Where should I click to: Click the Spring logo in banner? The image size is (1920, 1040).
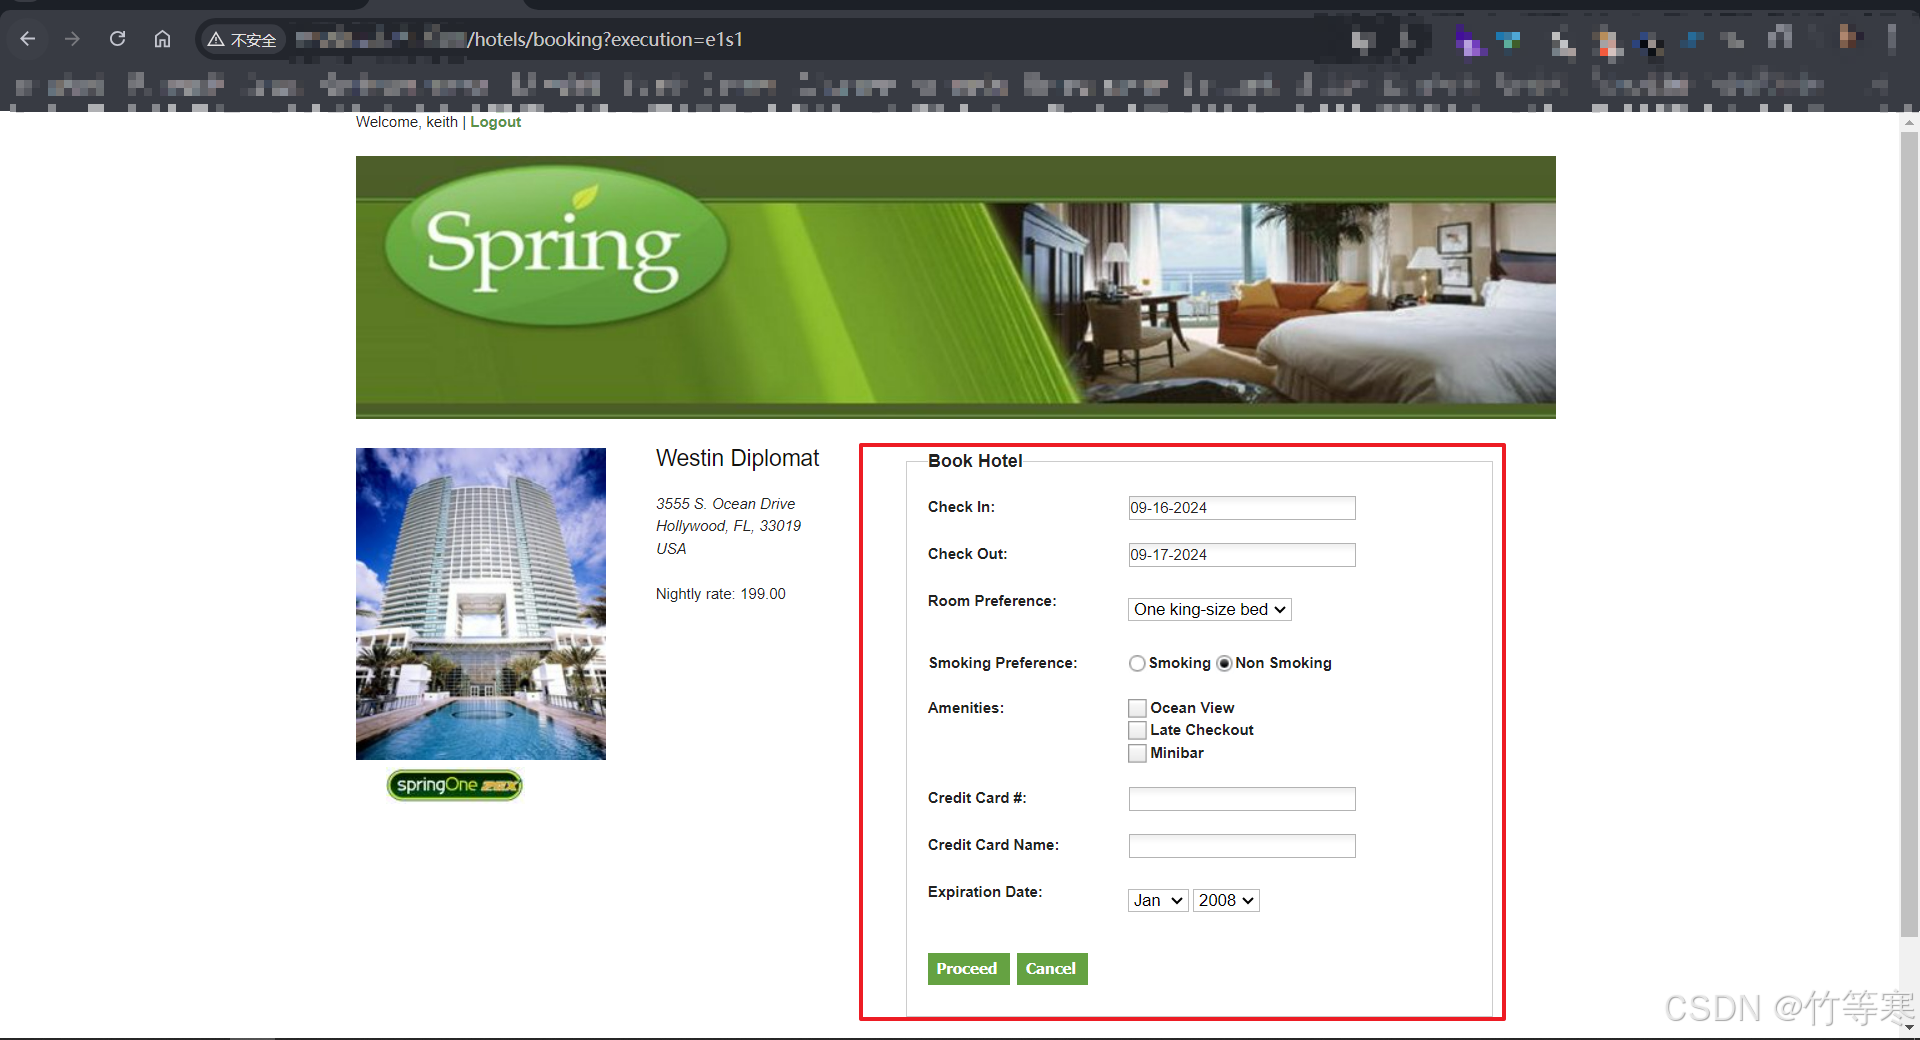(x=555, y=246)
